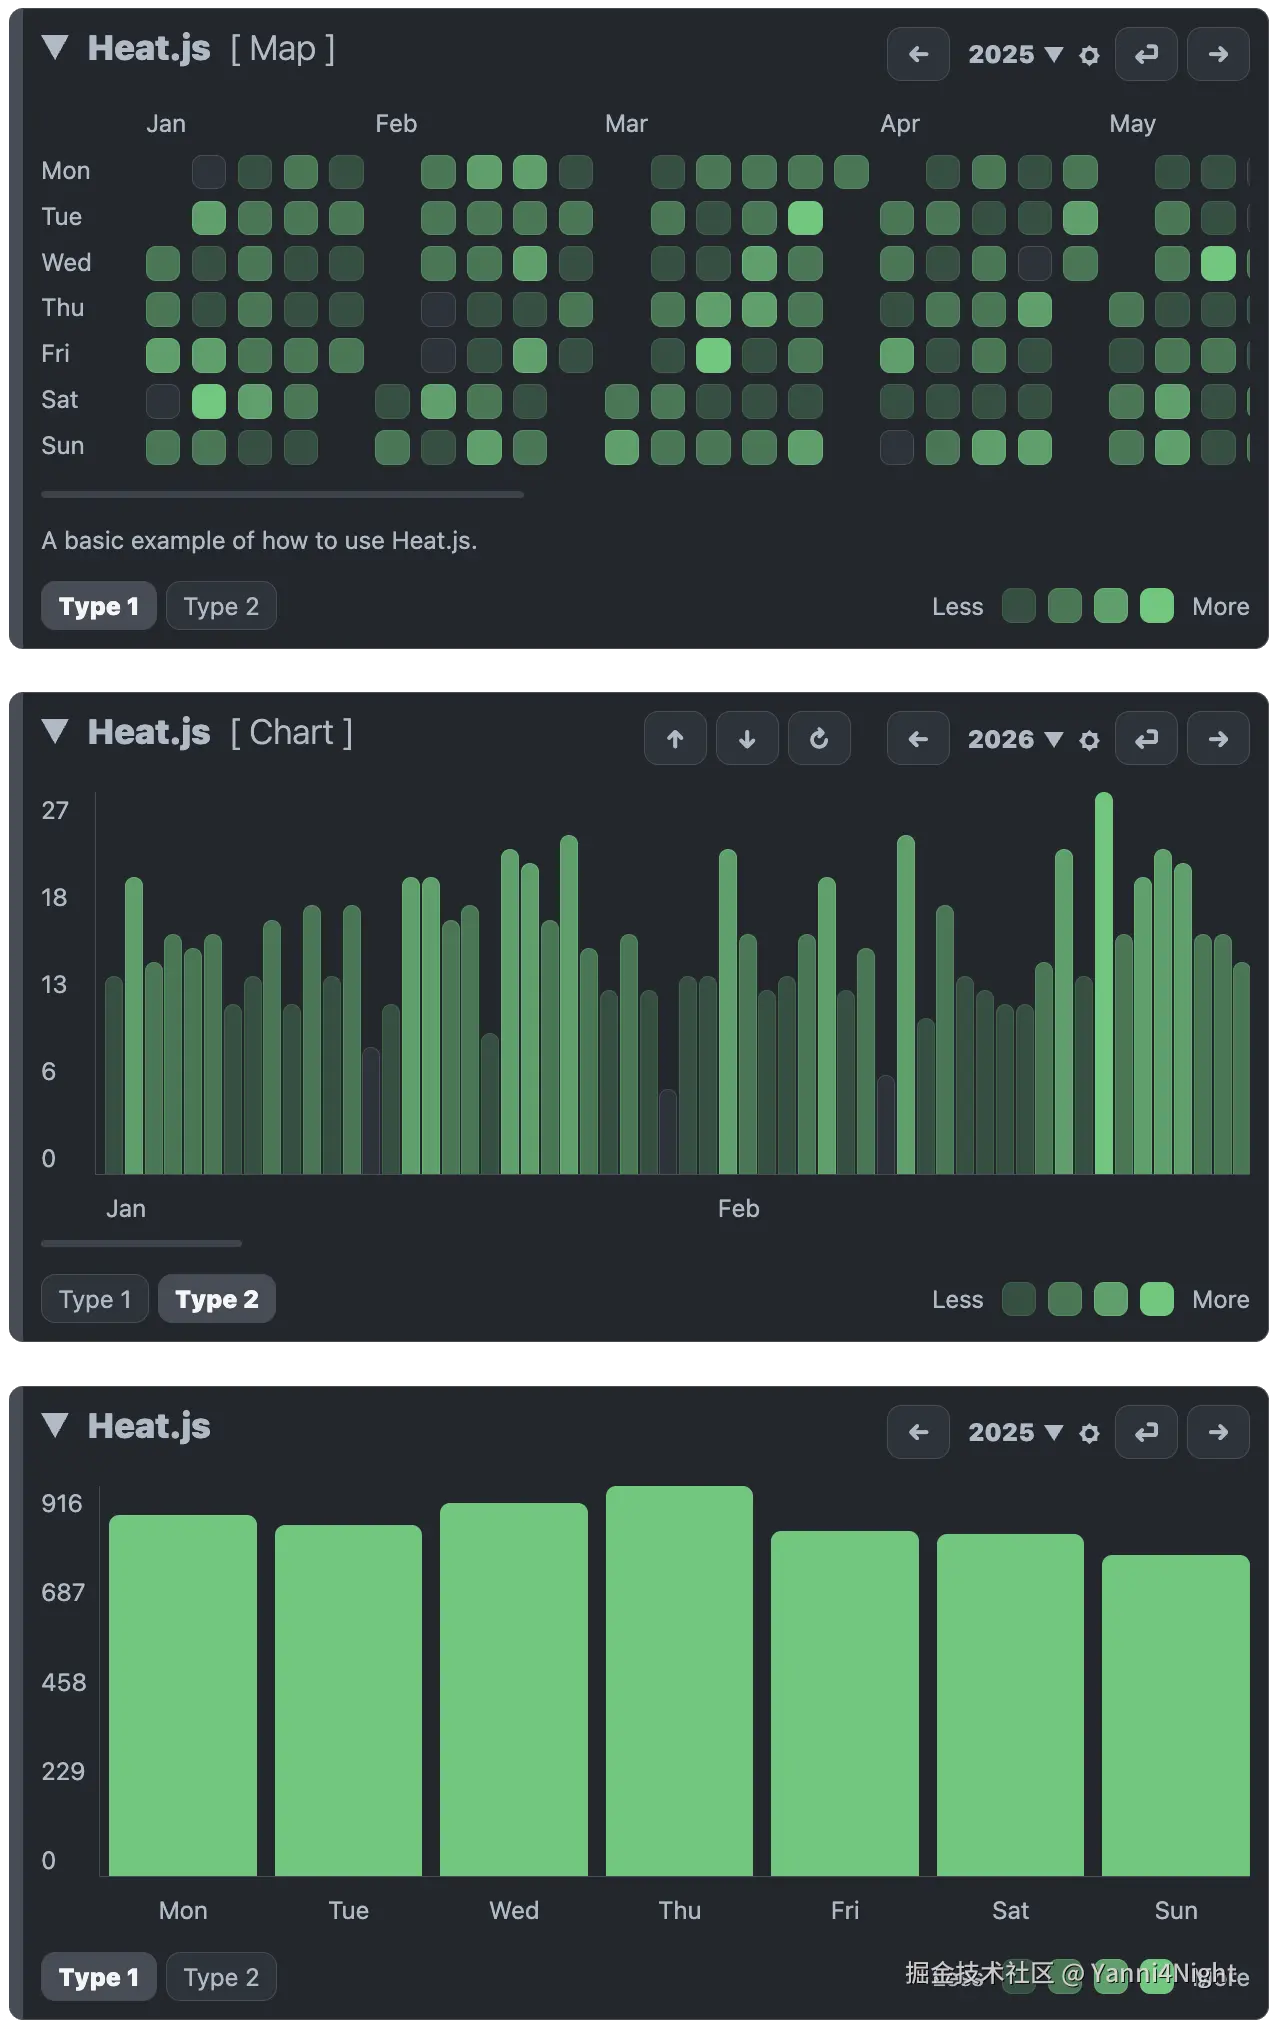
Task: Click return-to-current-year button in Map panel
Action: (x=1146, y=55)
